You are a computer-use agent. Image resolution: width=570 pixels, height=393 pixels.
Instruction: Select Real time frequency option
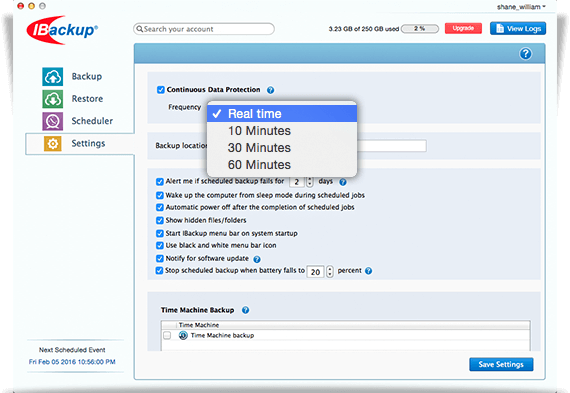282,114
